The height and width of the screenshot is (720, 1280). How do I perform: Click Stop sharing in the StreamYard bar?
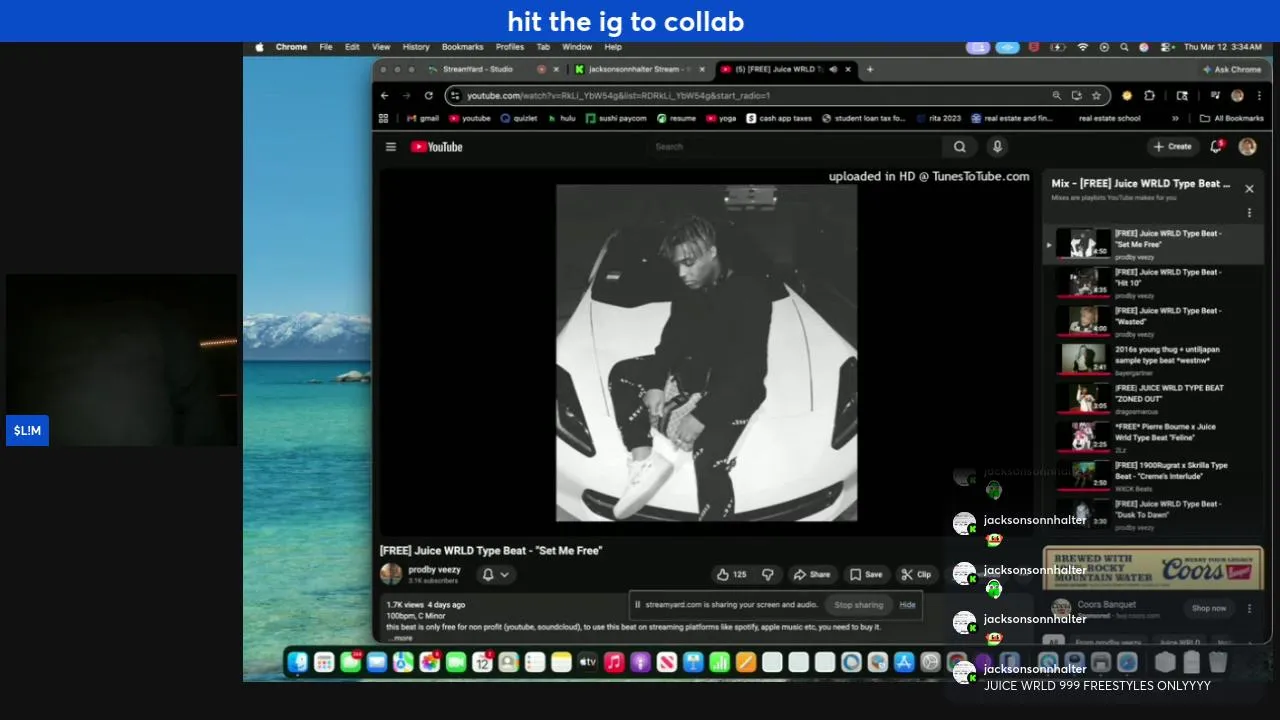[859, 605]
